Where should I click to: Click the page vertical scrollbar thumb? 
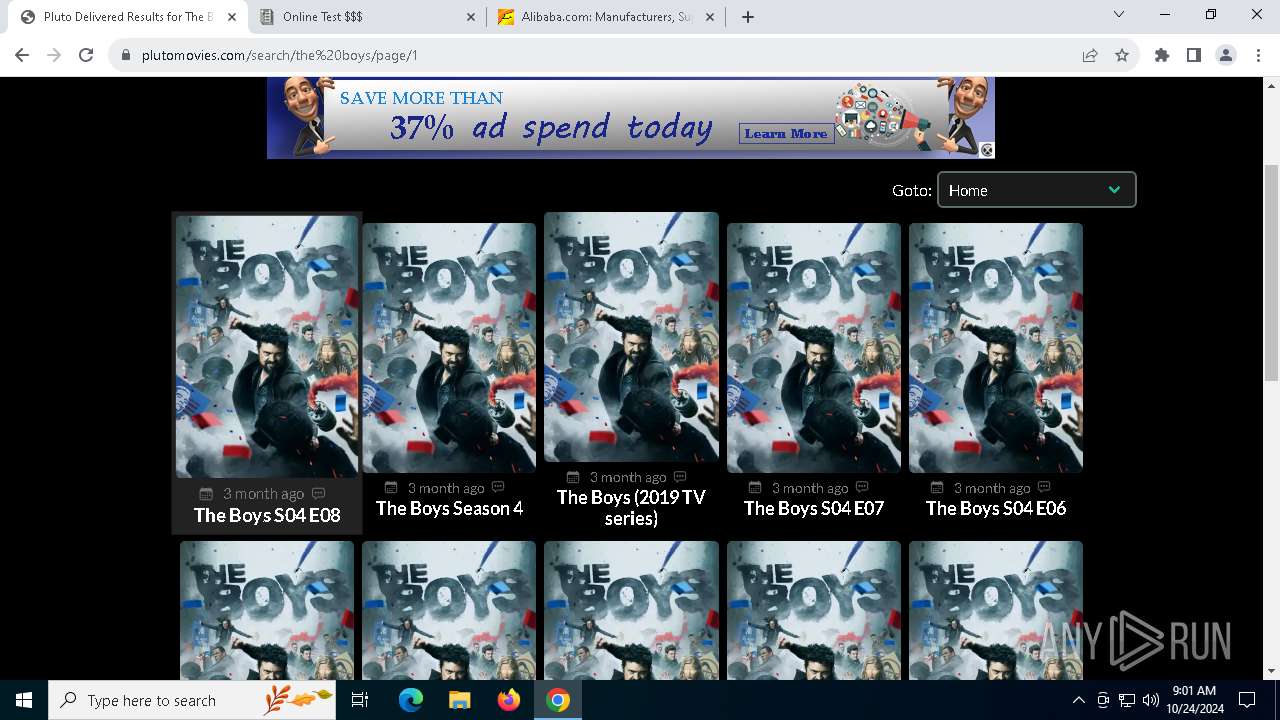pyautogui.click(x=1271, y=272)
